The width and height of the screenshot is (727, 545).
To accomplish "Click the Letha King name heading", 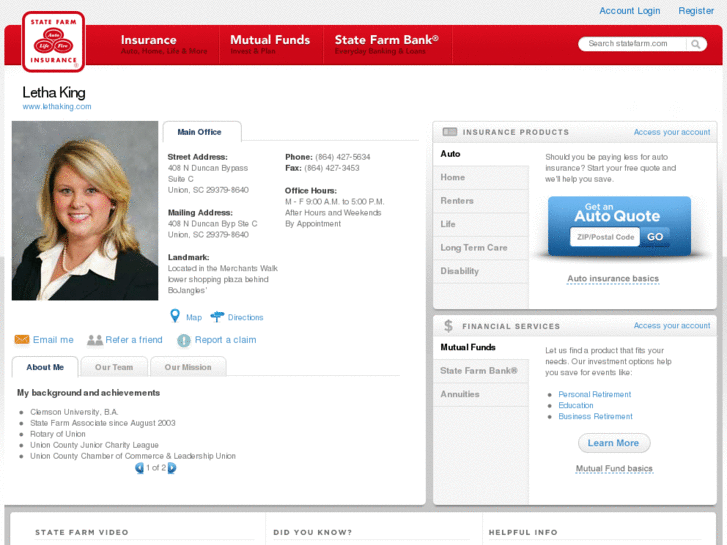I will pyautogui.click(x=54, y=92).
